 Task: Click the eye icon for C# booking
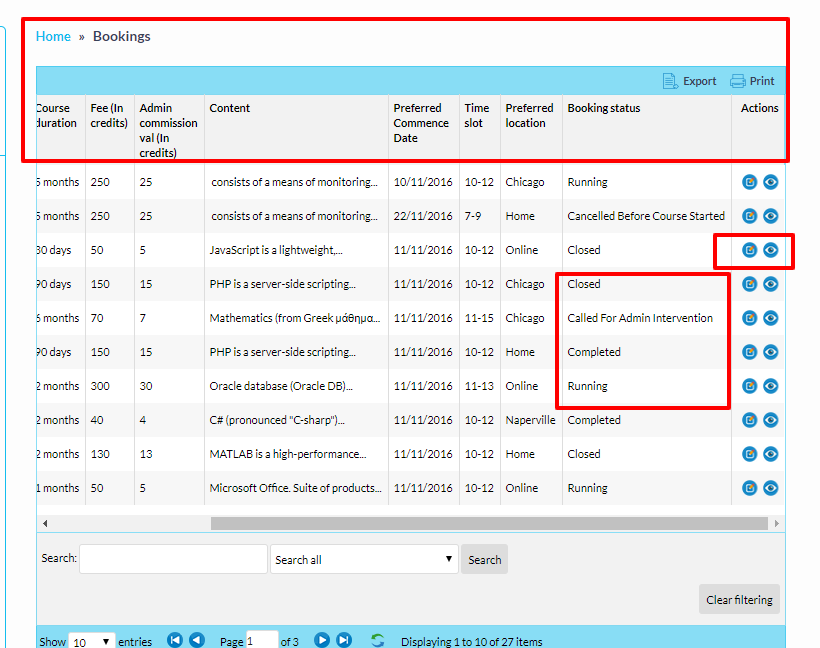point(771,420)
